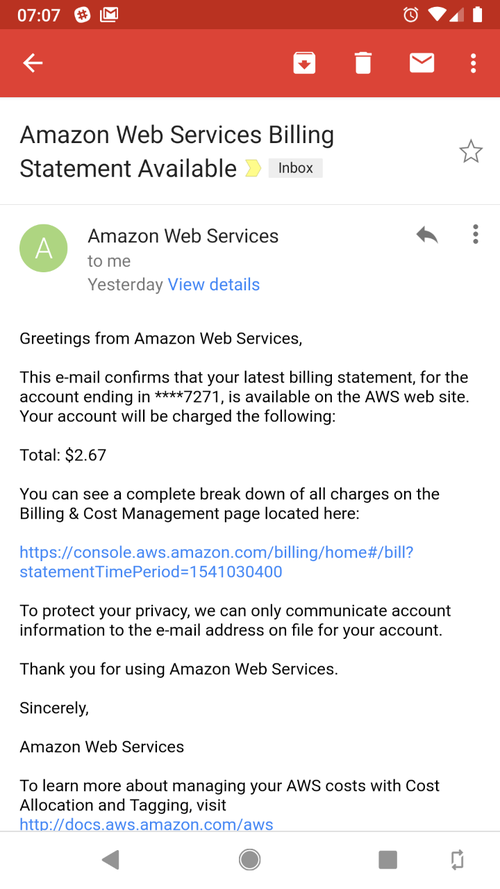
Task: Tap the Android back navigation button
Action: (111, 860)
